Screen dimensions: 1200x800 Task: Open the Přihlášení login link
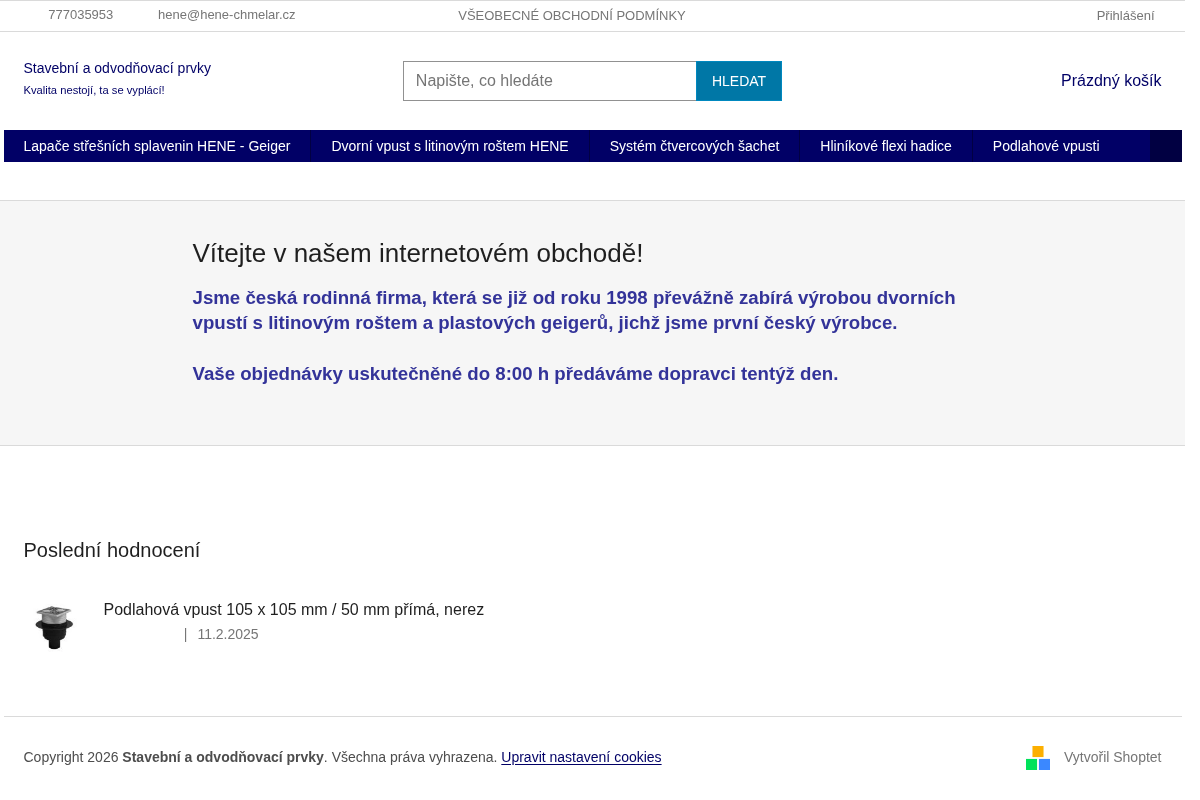pyautogui.click(x=1125, y=16)
